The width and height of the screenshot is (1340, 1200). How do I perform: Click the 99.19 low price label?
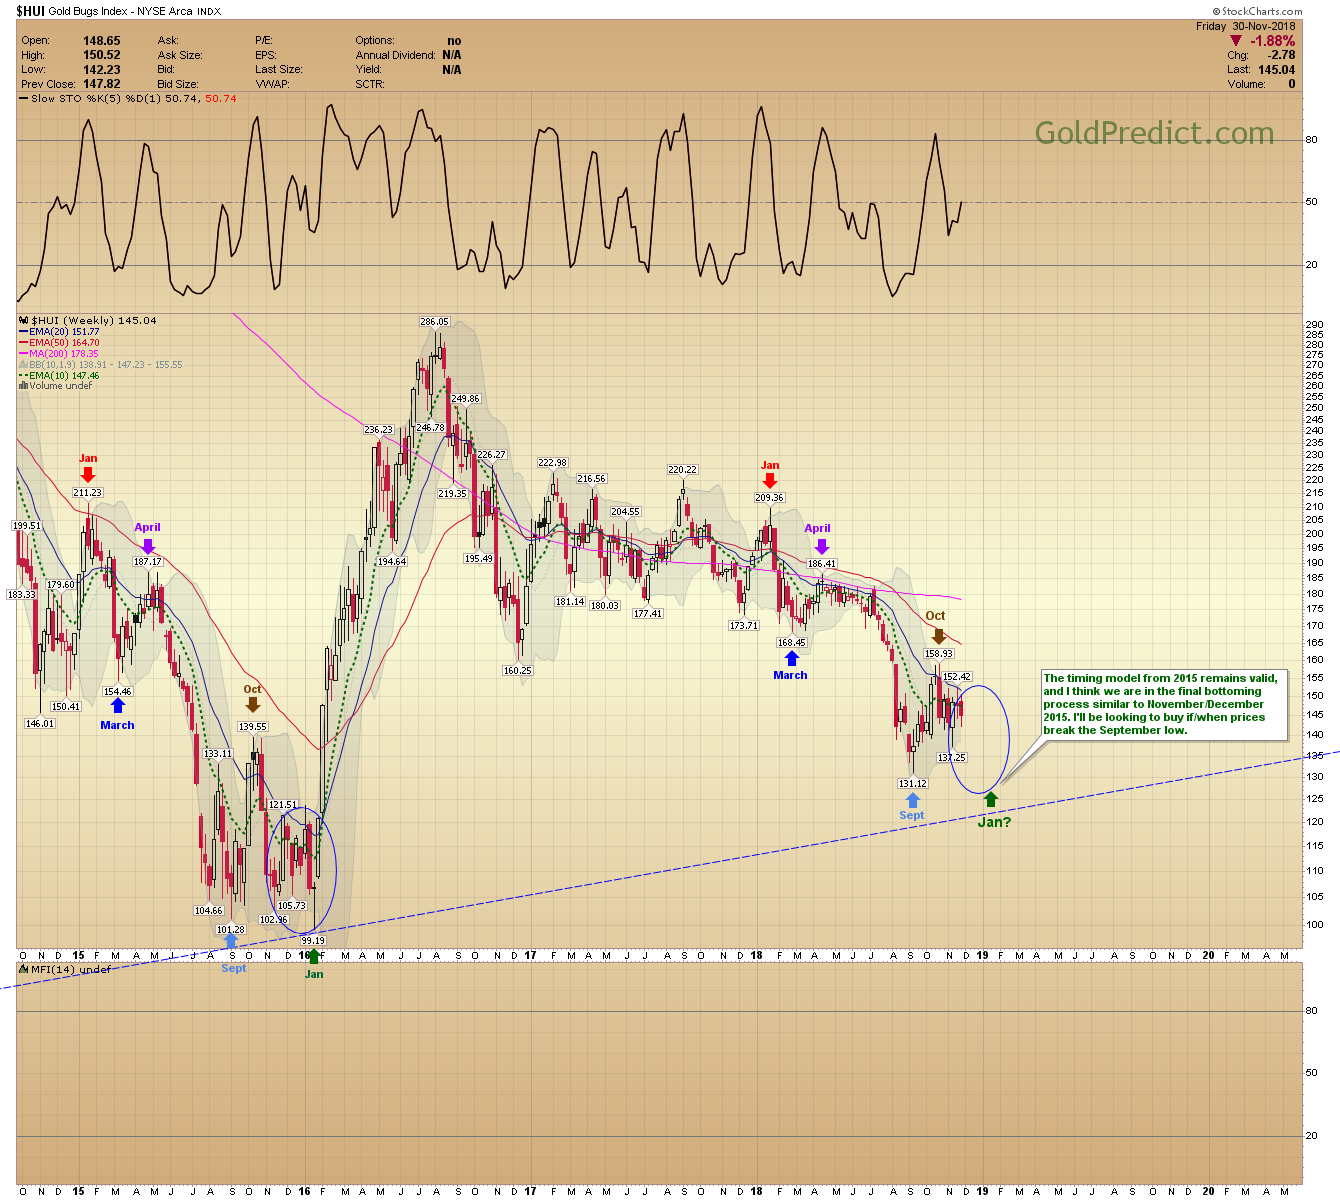[313, 941]
